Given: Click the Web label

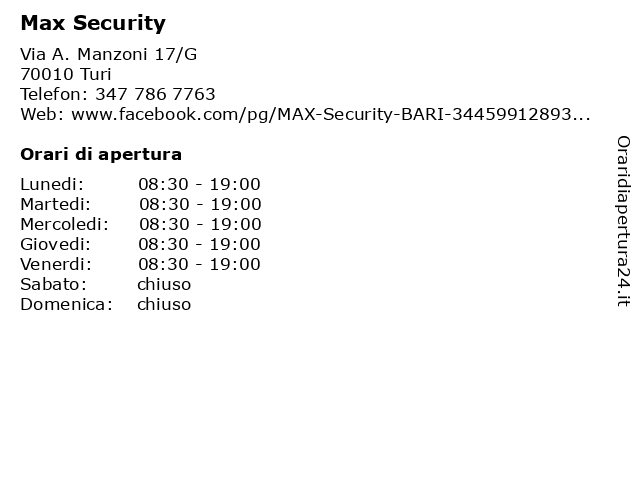Looking at the screenshot, I should pos(42,114).
